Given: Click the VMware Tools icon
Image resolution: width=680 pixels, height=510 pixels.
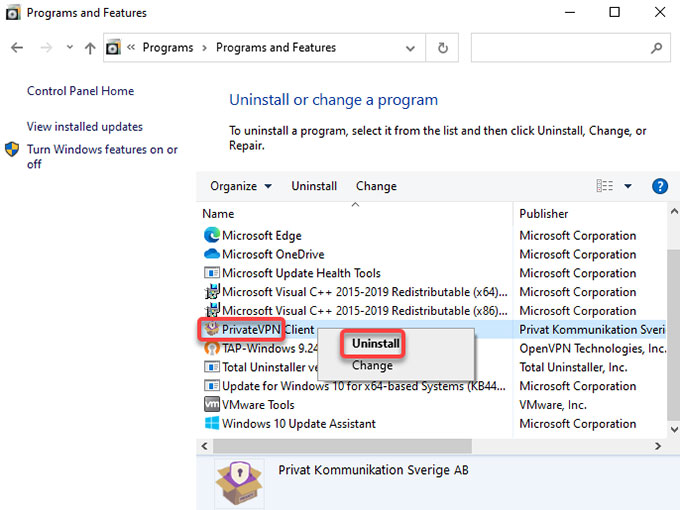Looking at the screenshot, I should [x=212, y=404].
